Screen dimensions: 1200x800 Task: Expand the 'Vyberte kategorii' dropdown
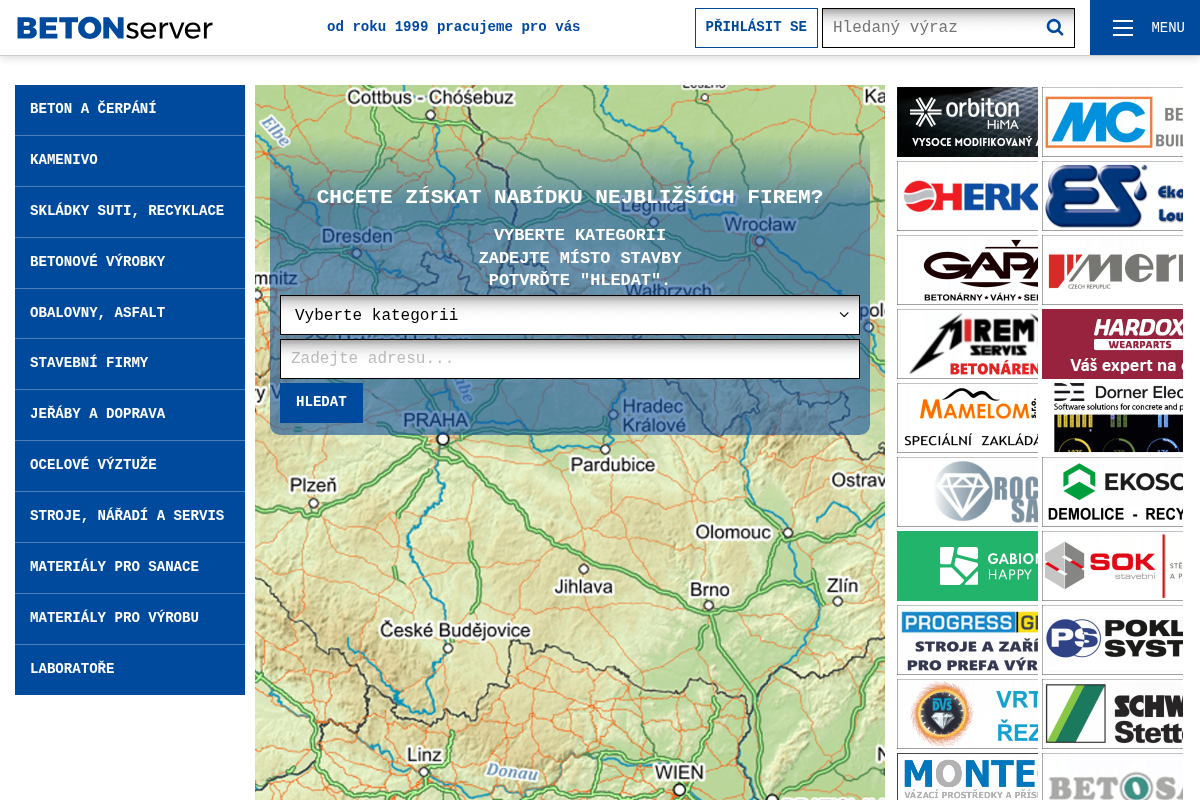(570, 315)
